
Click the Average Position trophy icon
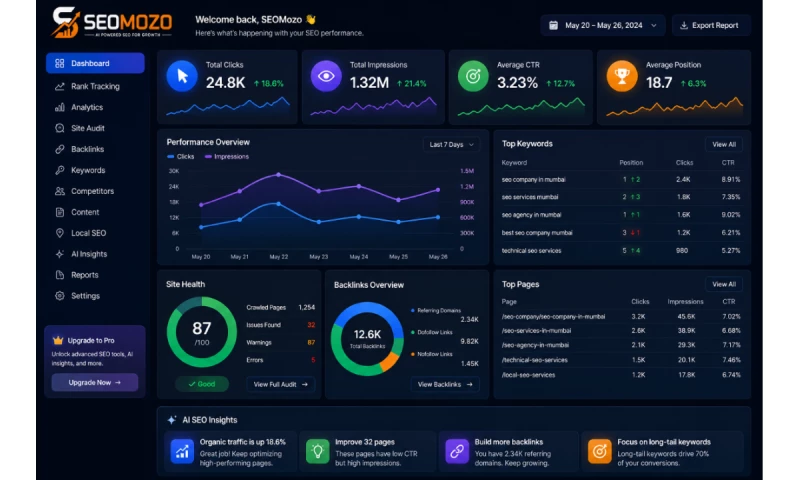[621, 76]
